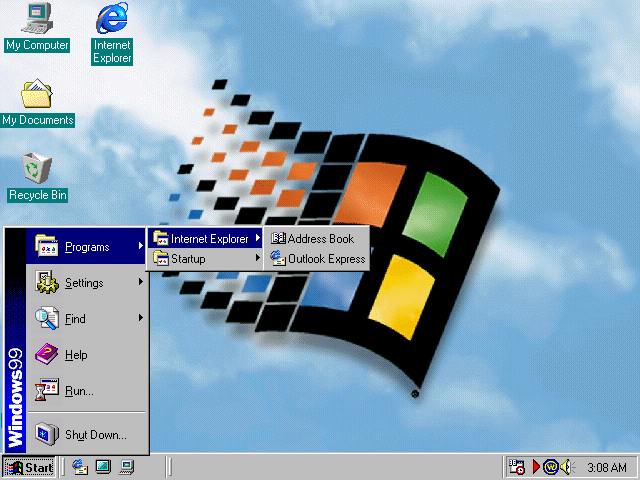This screenshot has height=480, width=640.
Task: Choose Shut Down... from the Start menu
Action: 86,434
